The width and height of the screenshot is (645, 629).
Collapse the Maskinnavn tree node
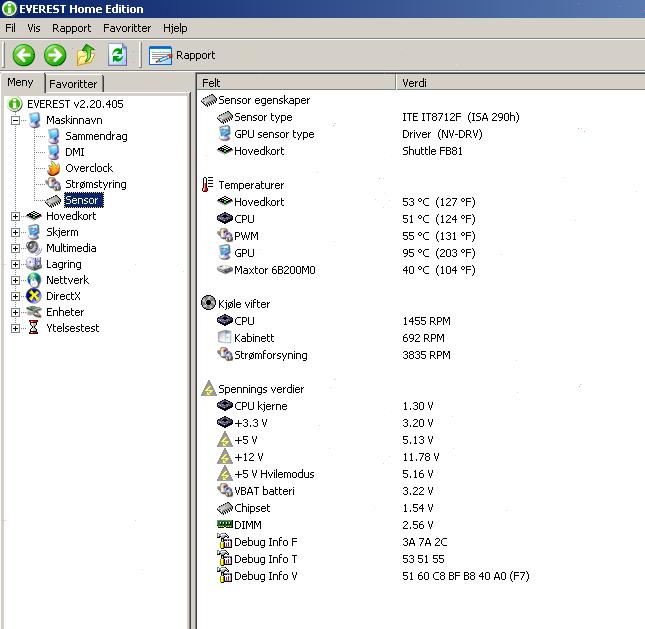16,120
